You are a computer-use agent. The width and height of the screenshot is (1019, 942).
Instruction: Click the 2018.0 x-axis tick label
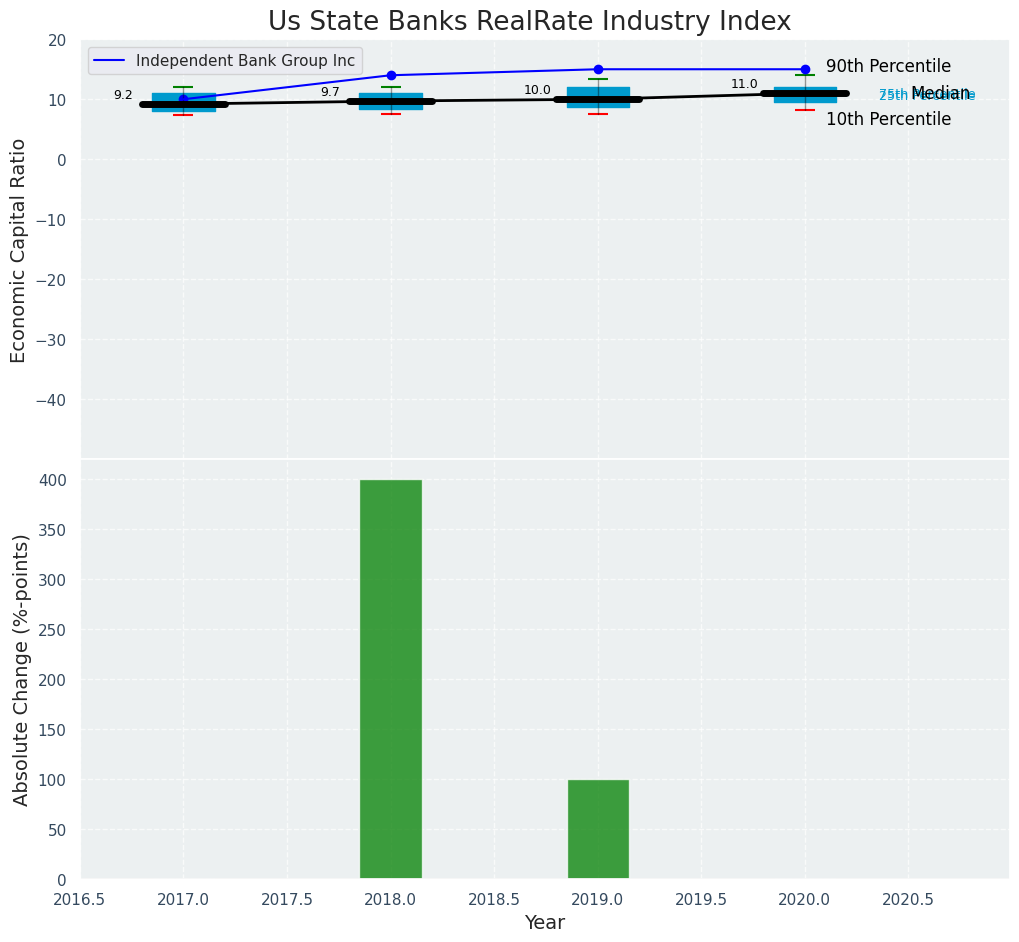pyautogui.click(x=391, y=899)
